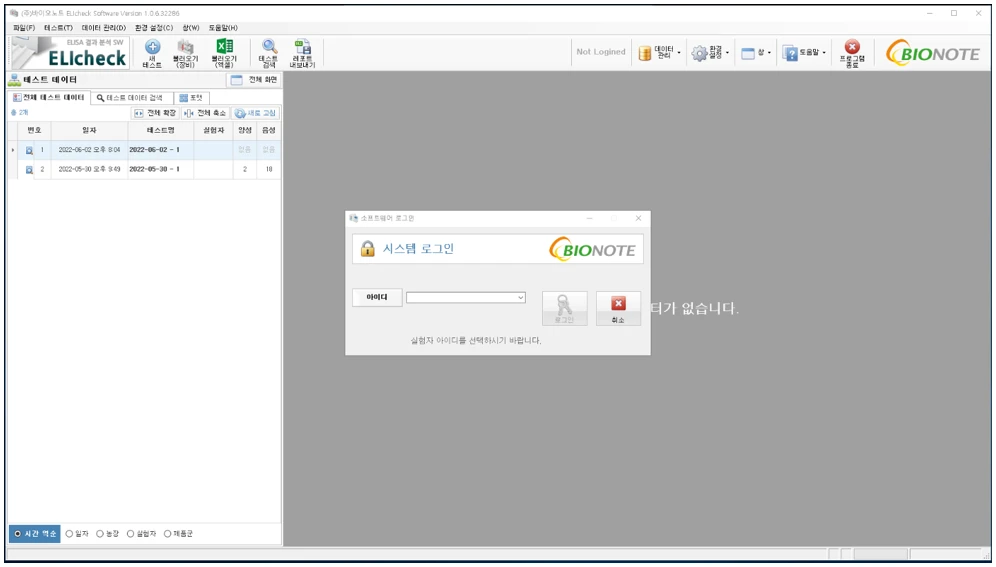
Task: Close the 소프트웨어 로그인 dialog
Action: [x=638, y=218]
